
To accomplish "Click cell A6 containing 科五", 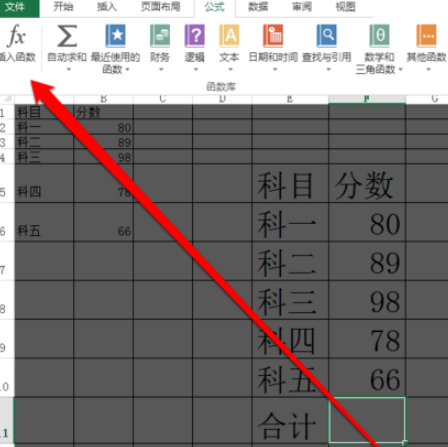I will (x=44, y=222).
